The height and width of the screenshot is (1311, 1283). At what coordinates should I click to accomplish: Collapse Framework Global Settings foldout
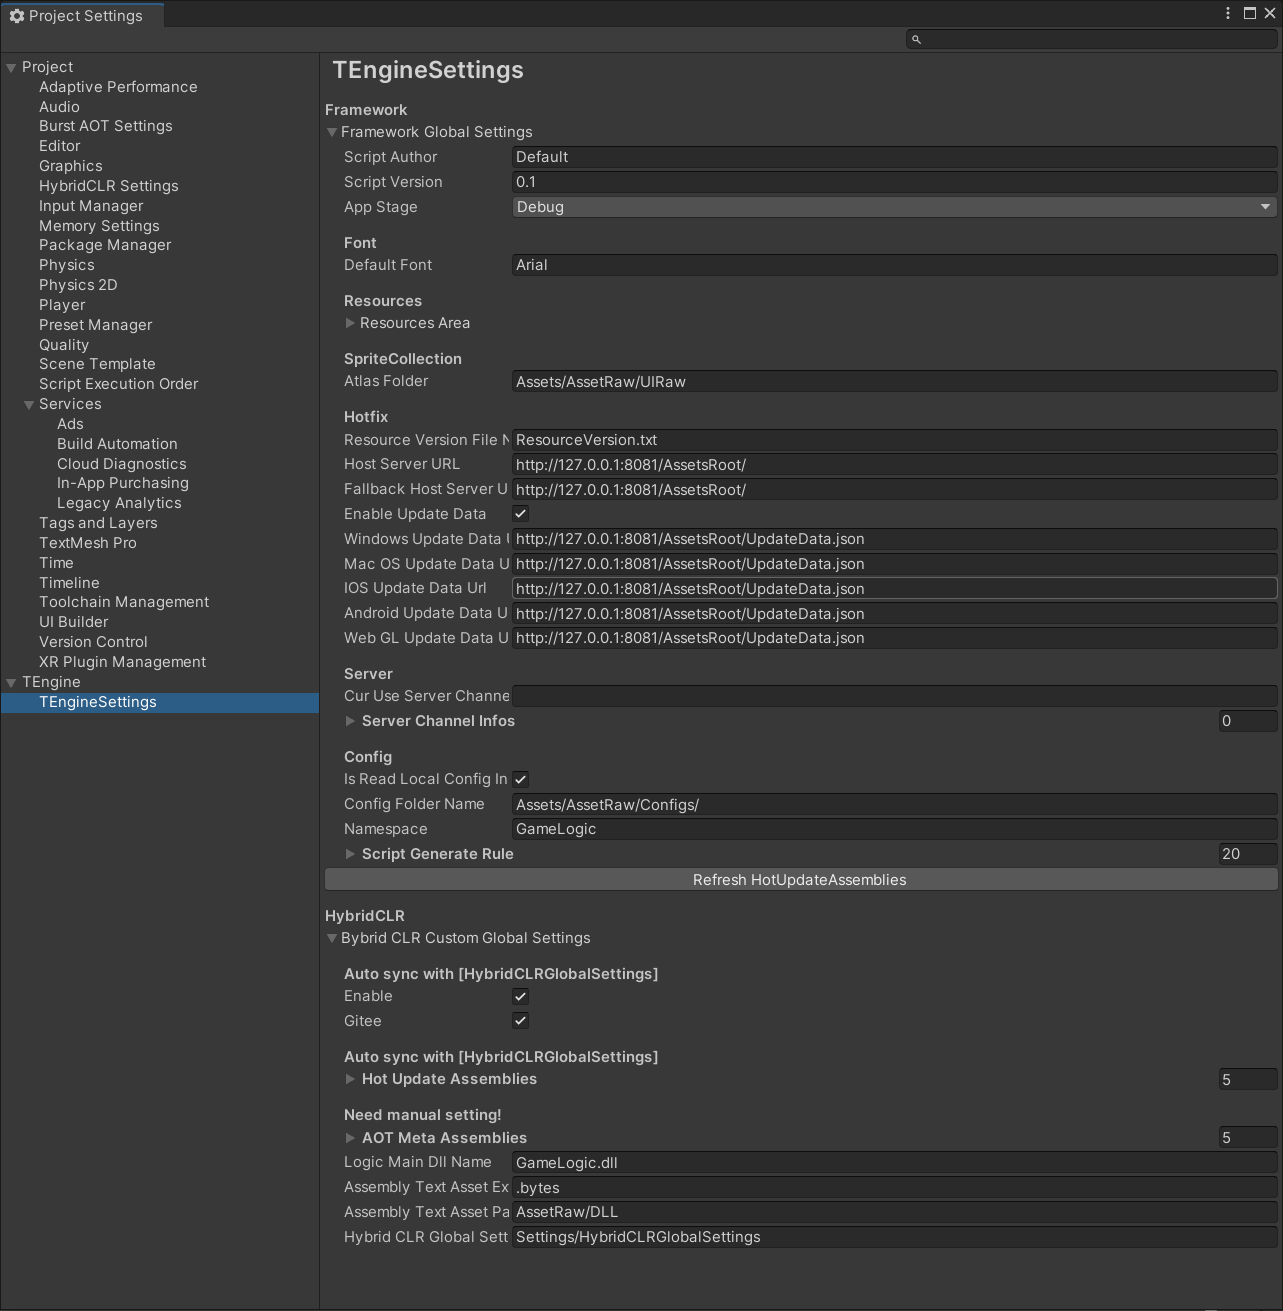click(332, 132)
